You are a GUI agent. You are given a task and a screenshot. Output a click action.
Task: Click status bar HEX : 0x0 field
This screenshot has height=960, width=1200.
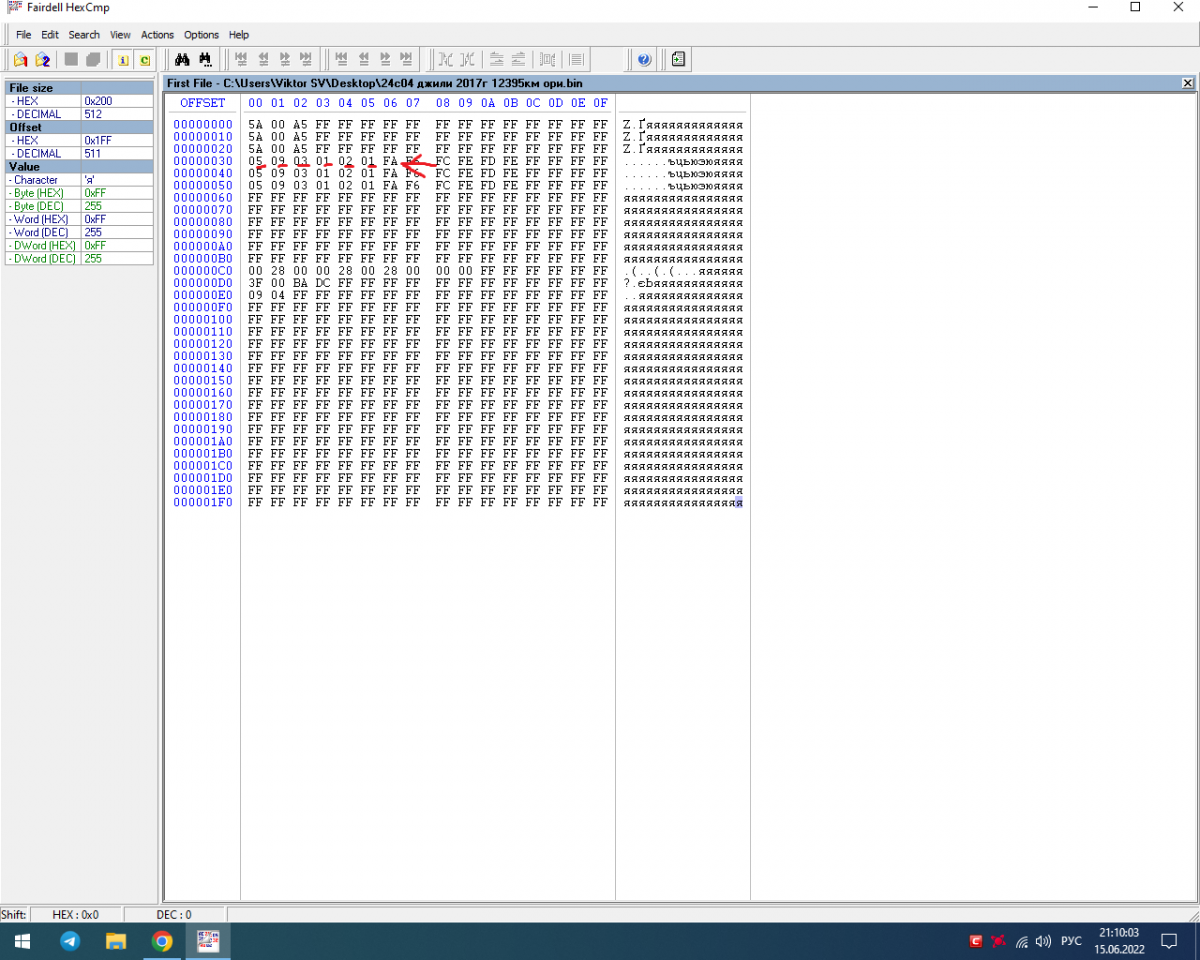pyautogui.click(x=77, y=915)
